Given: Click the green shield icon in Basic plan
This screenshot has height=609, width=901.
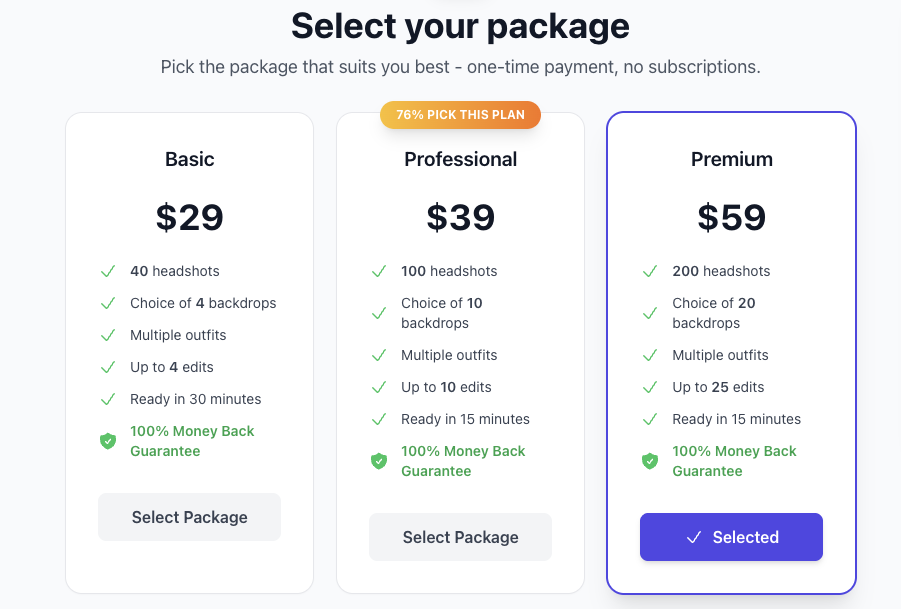Looking at the screenshot, I should pos(108,441).
